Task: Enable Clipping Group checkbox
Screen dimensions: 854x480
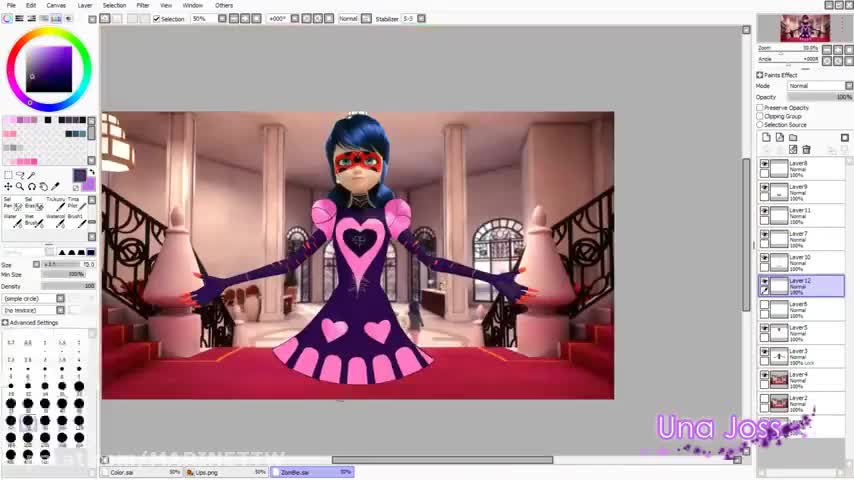Action: [760, 116]
